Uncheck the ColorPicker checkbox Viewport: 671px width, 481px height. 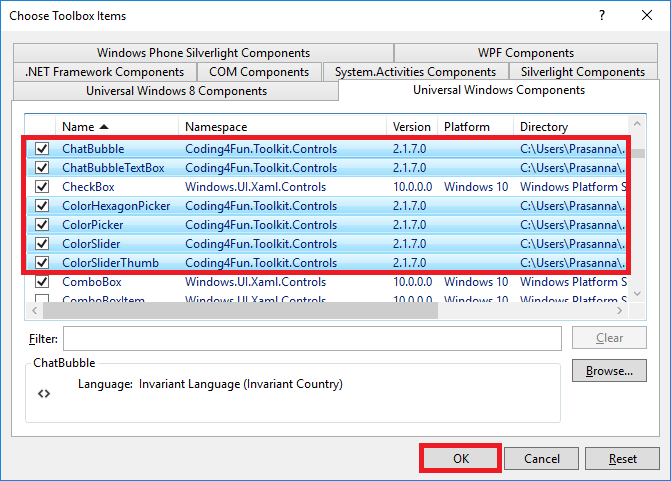(x=42, y=225)
